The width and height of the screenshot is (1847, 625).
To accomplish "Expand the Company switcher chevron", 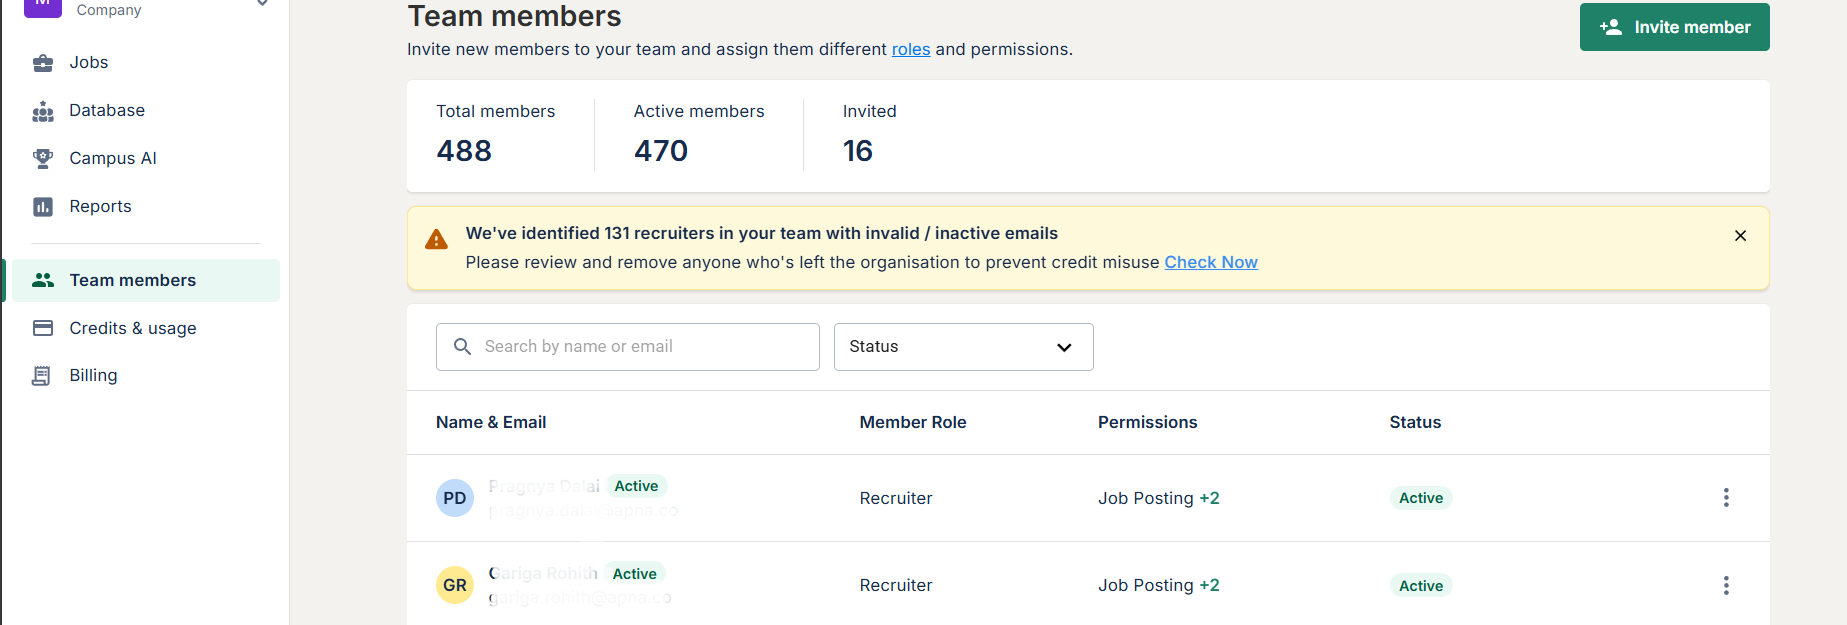I will (262, 3).
